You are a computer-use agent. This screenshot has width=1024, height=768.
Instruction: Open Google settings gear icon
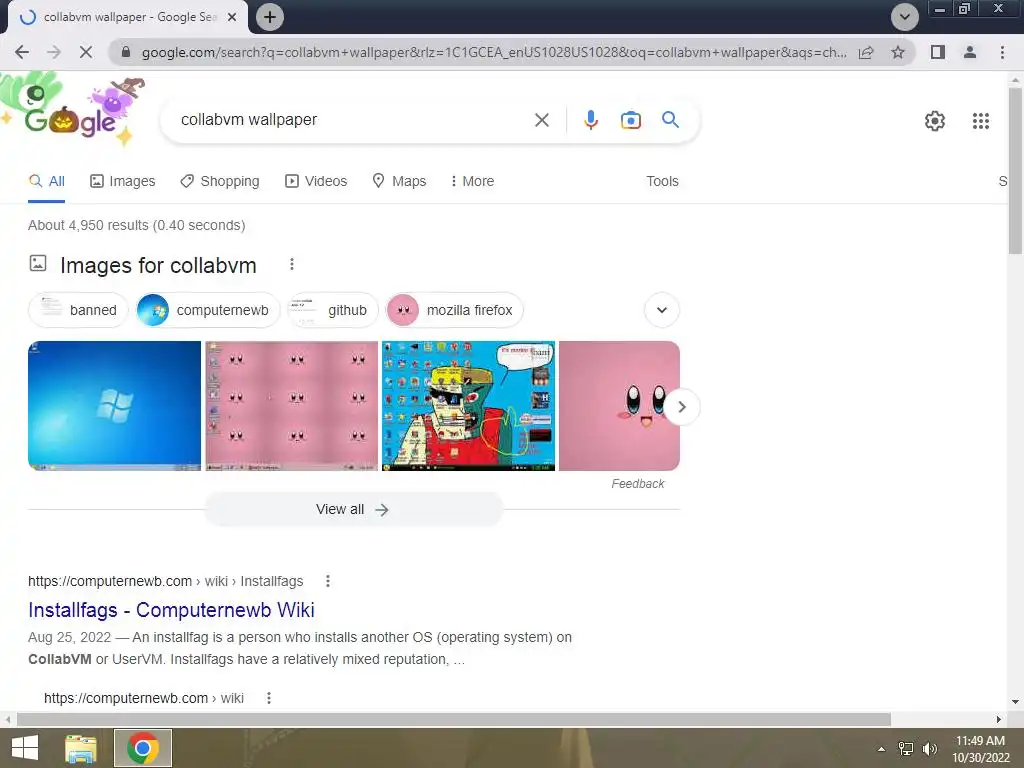tap(935, 121)
